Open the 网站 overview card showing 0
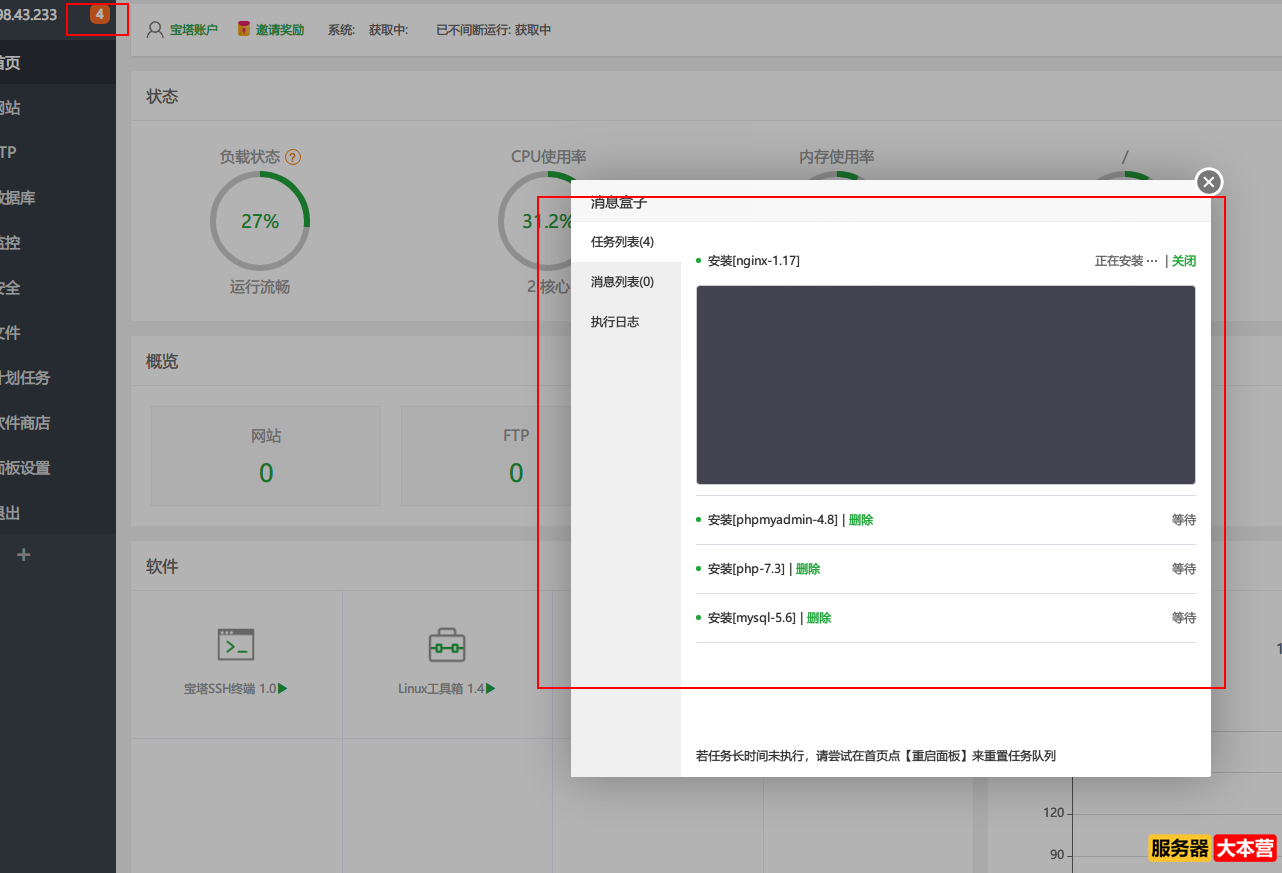The width and height of the screenshot is (1282, 873). pos(266,456)
